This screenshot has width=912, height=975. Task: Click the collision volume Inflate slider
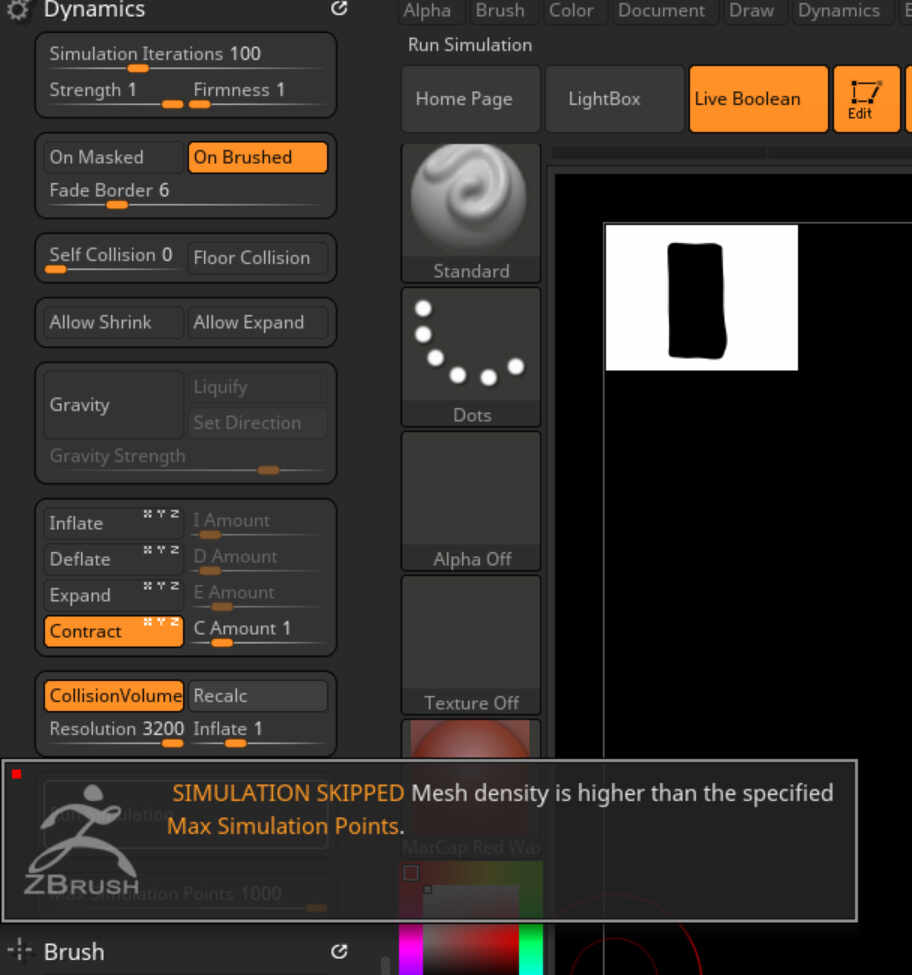pos(258,732)
